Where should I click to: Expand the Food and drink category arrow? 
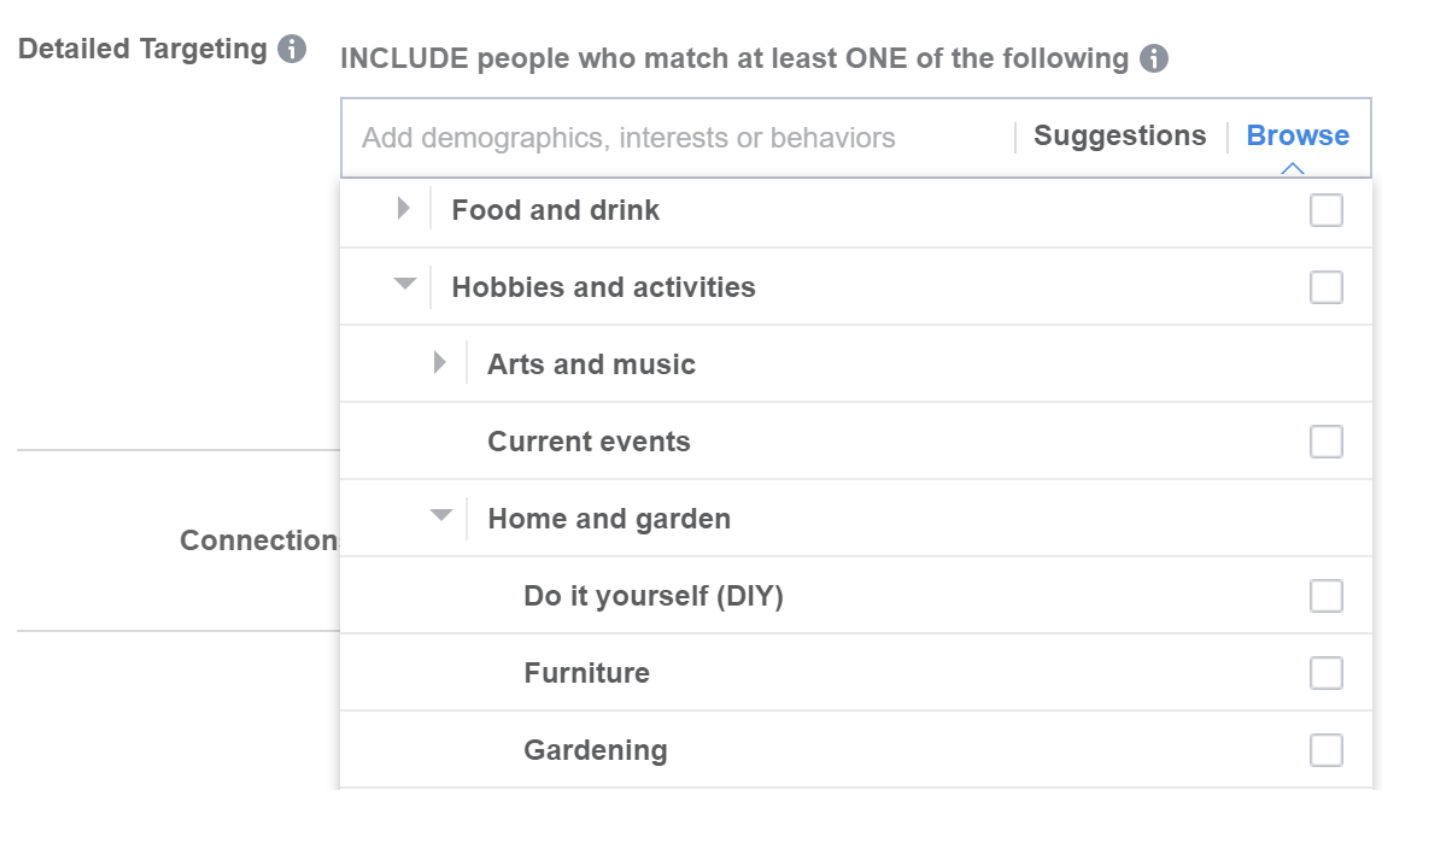click(403, 208)
